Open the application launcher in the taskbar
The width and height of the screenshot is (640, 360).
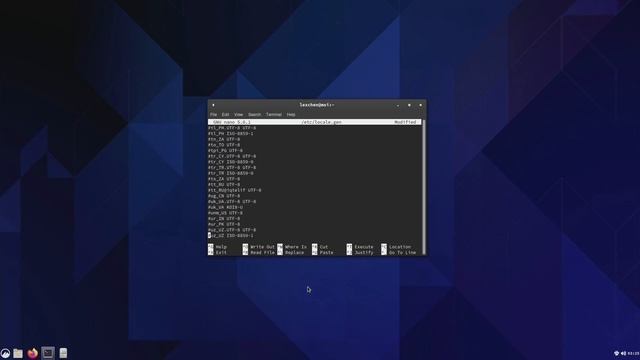pyautogui.click(x=5, y=353)
